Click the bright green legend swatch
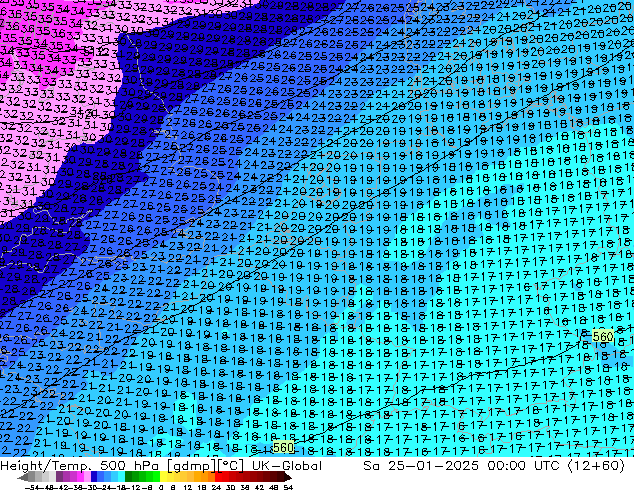The width and height of the screenshot is (634, 490). (x=156, y=476)
